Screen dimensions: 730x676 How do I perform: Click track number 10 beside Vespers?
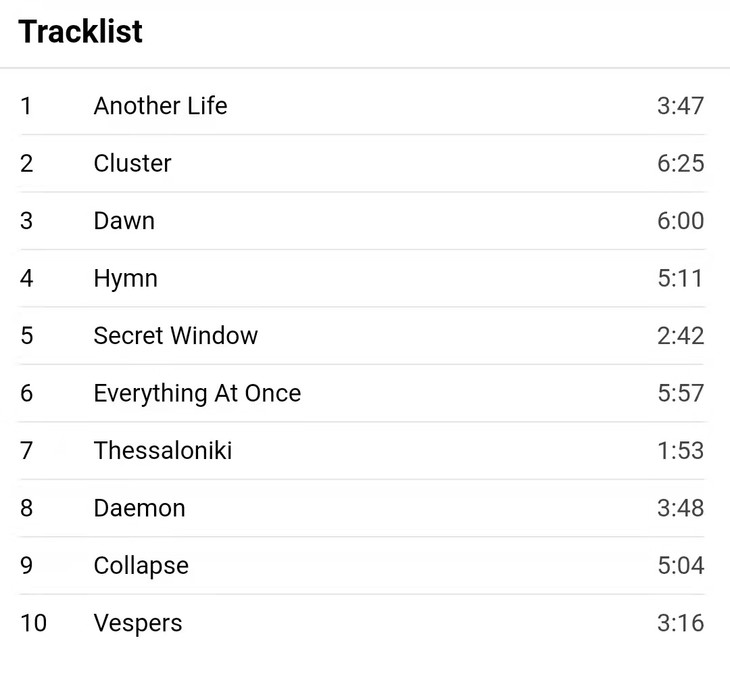point(33,624)
